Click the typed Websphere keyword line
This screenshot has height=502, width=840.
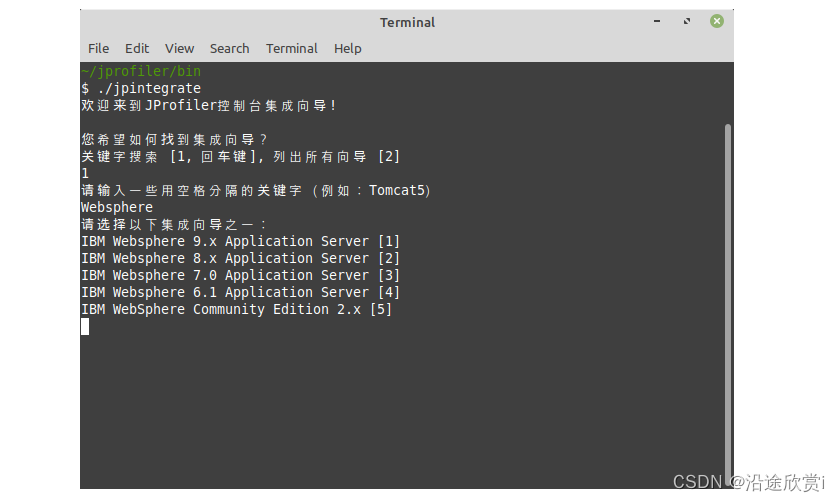[117, 207]
